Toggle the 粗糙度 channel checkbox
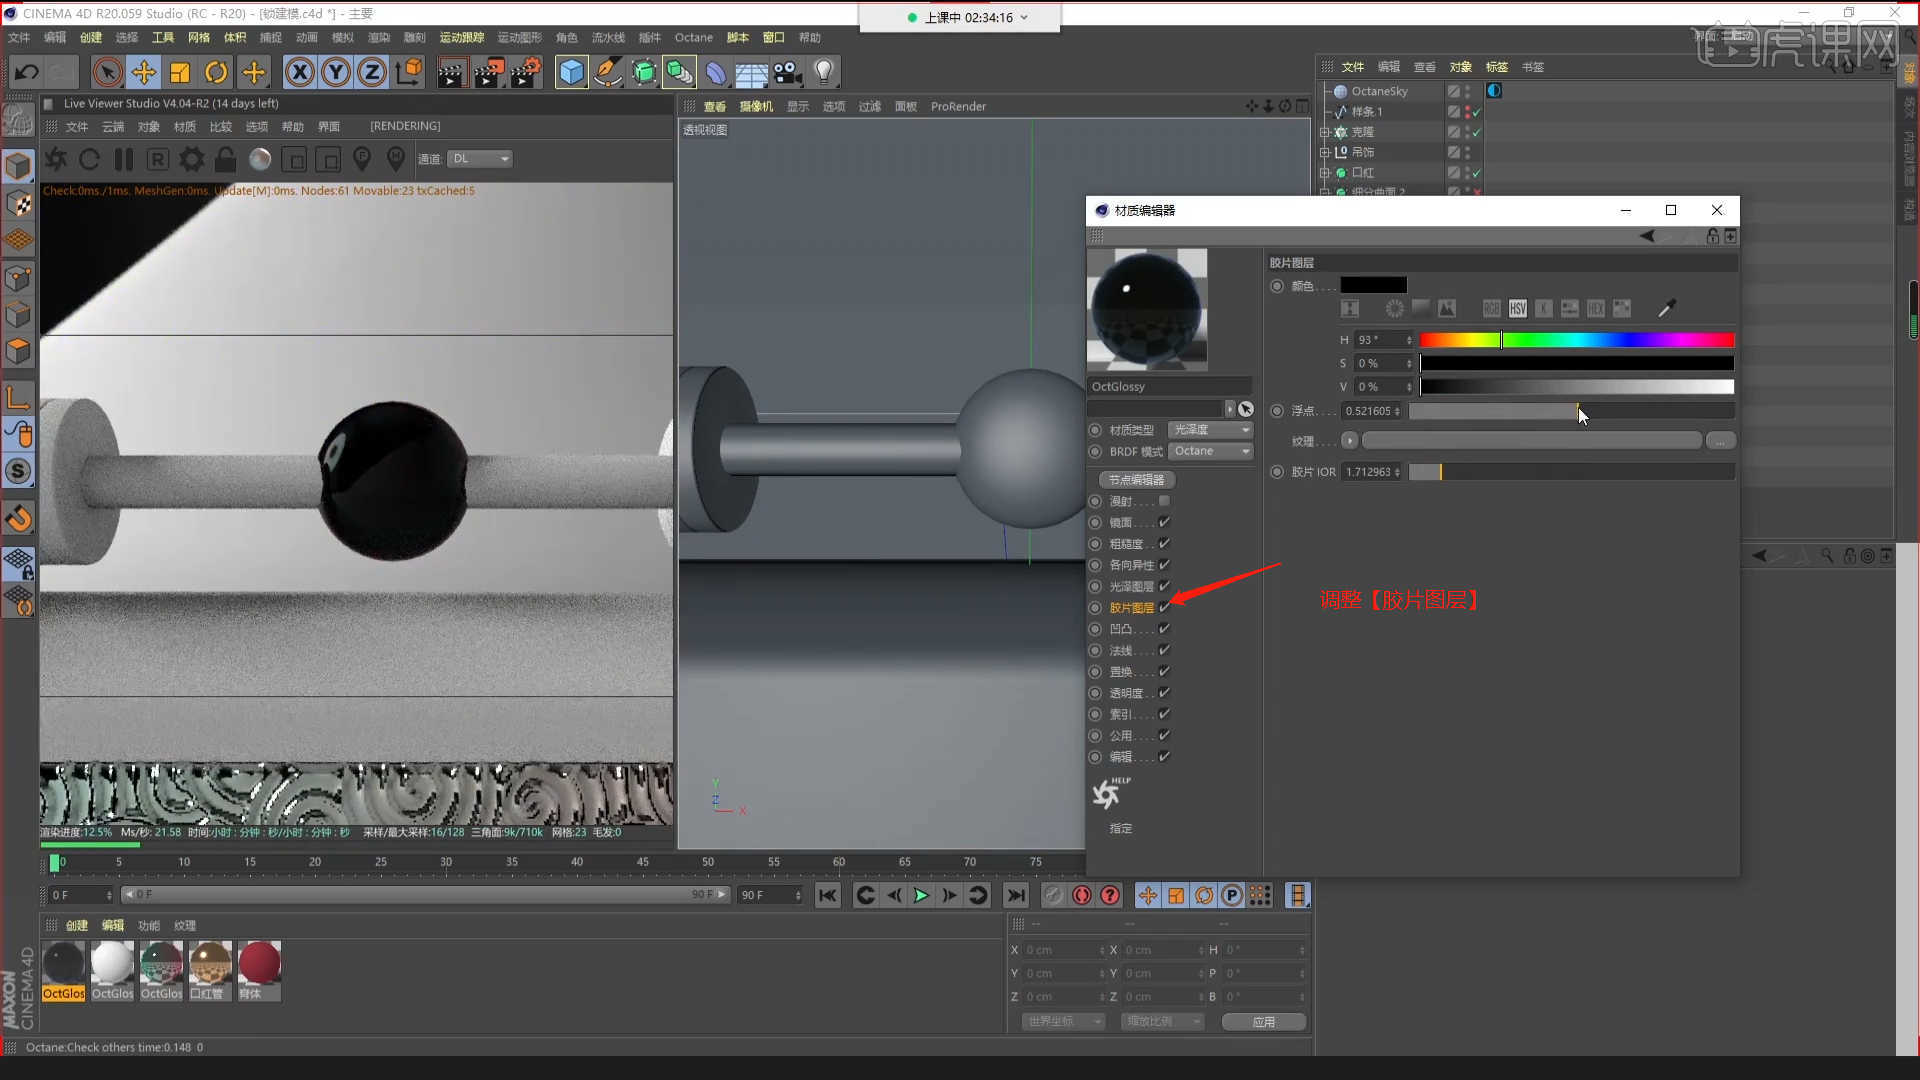Screen dimensions: 1920x1080 1164,544
